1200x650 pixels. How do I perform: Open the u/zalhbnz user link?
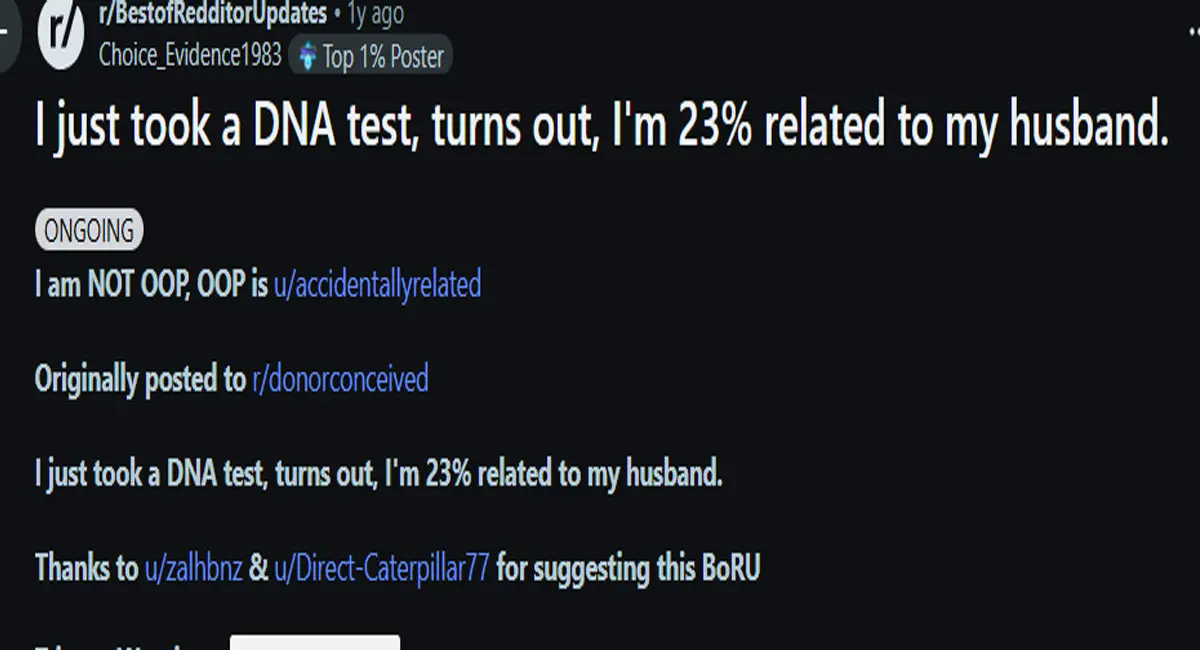[x=192, y=568]
